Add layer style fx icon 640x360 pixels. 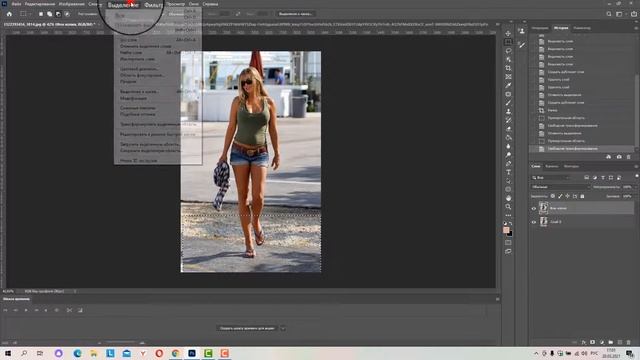point(584,342)
